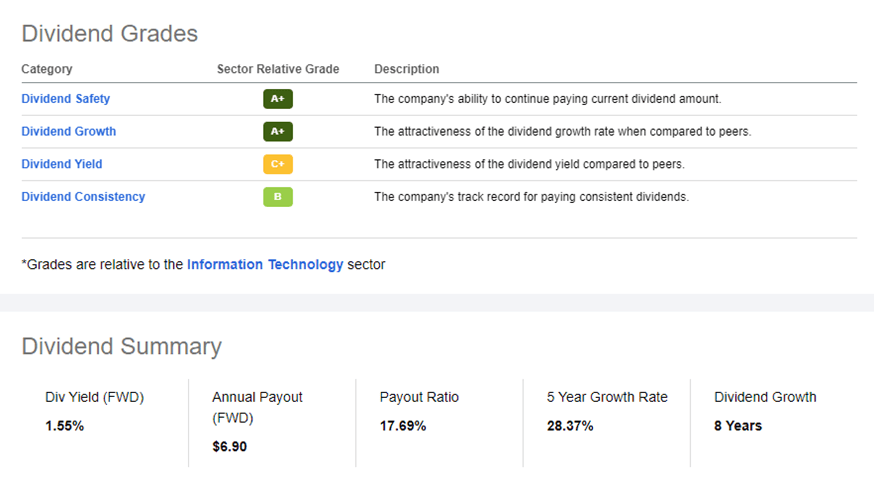Image resolution: width=874 pixels, height=479 pixels.
Task: Click the 8 Years Dividend Growth value
Action: [738, 426]
